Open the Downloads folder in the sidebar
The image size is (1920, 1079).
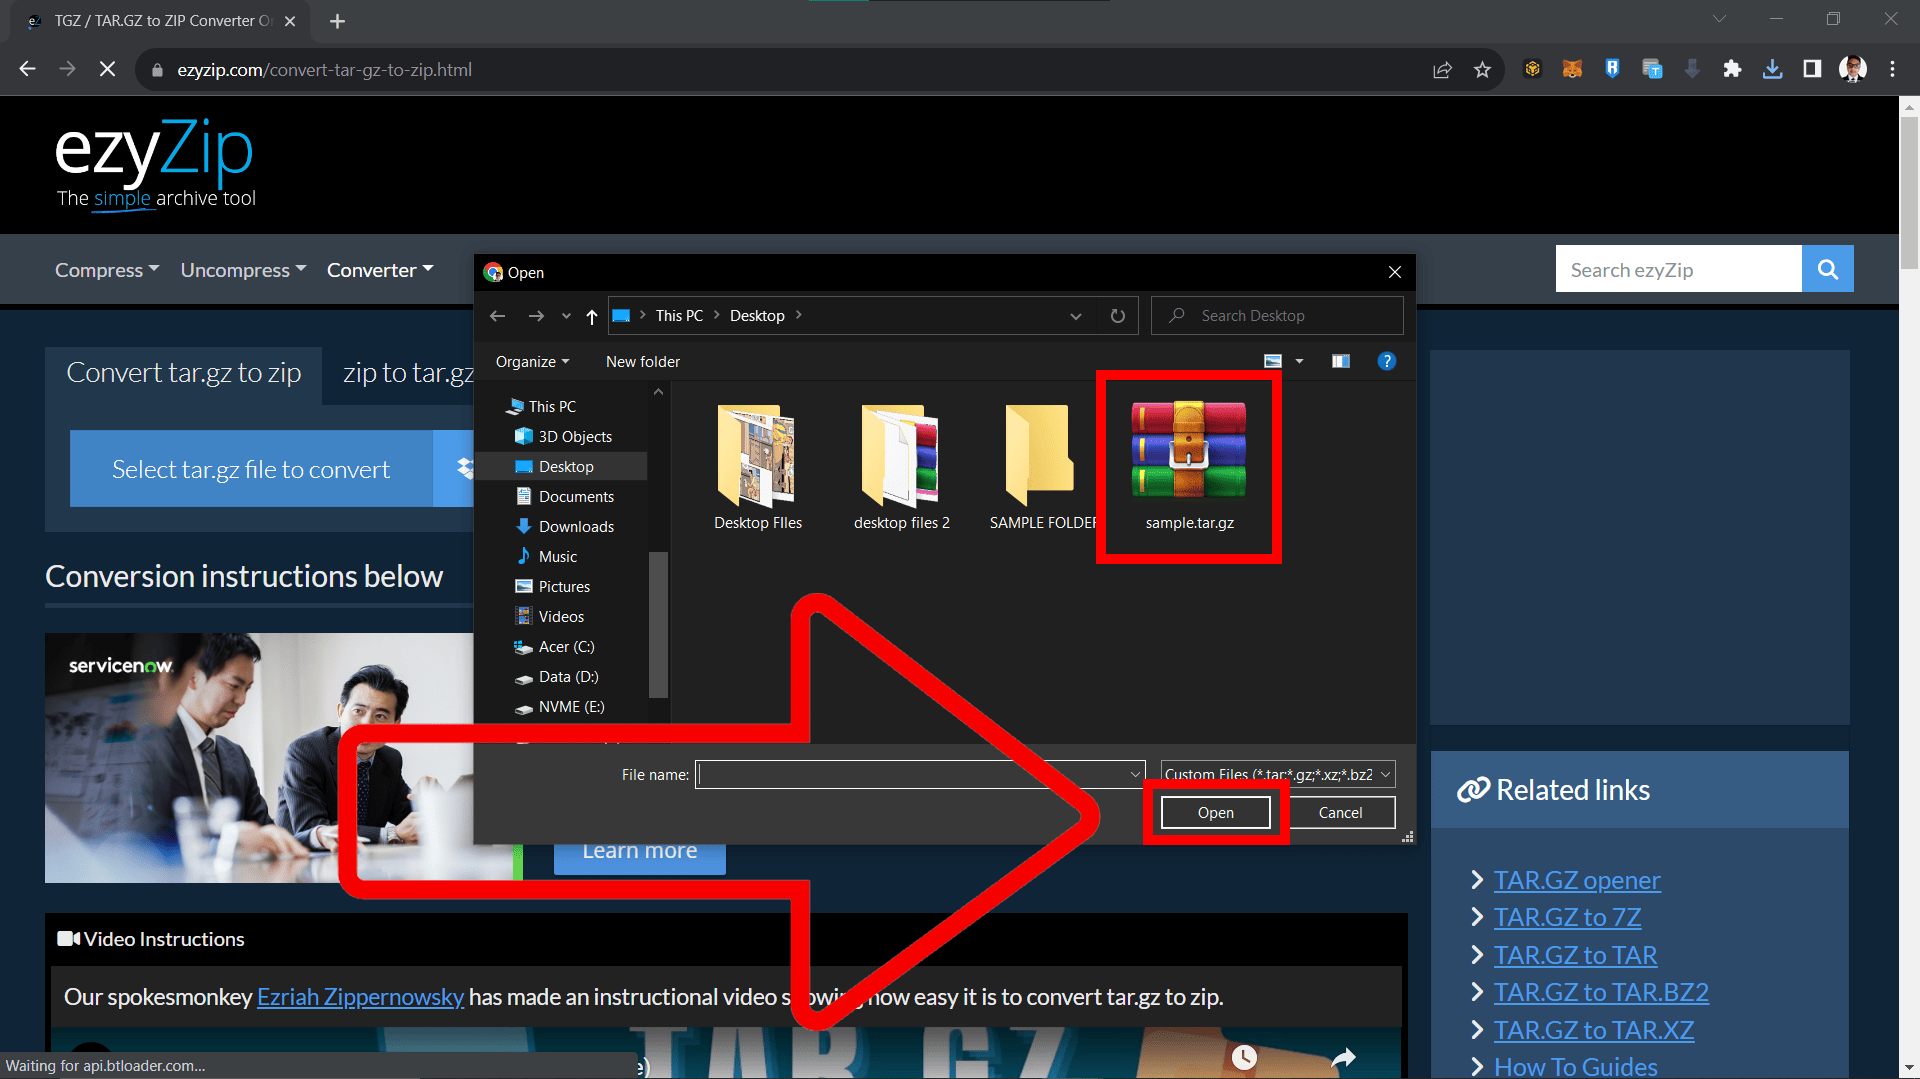(576, 526)
